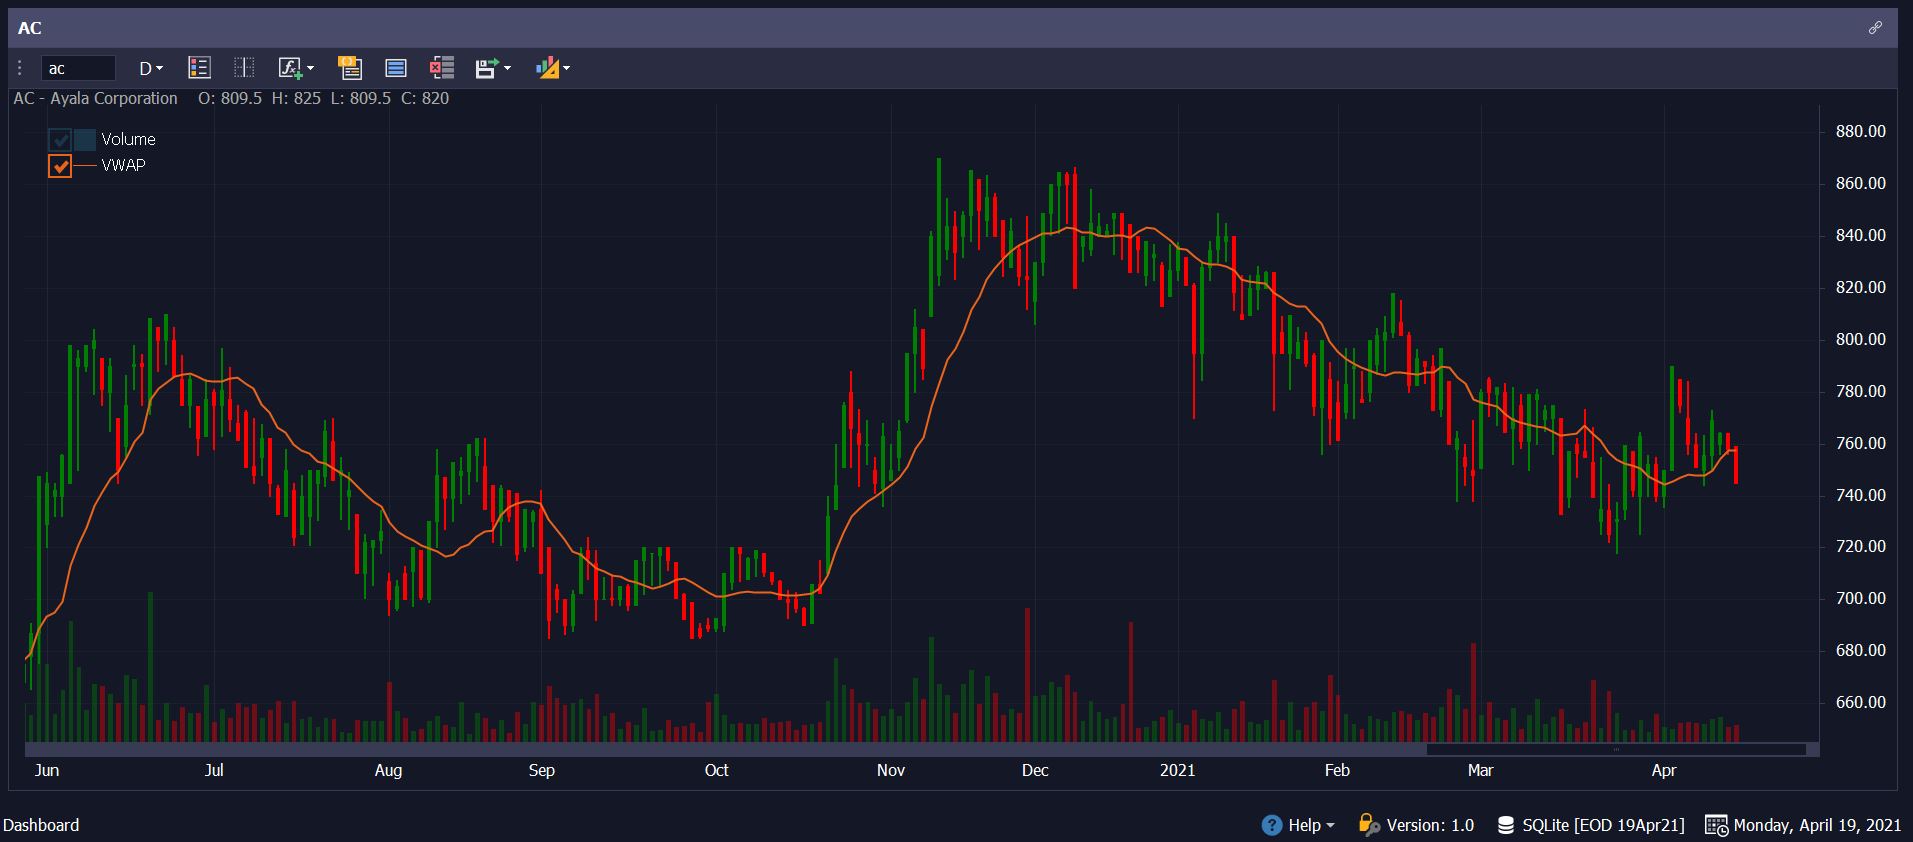Image resolution: width=1913 pixels, height=842 pixels.
Task: Toggle the crosshair grid lines icon
Action: 244,68
